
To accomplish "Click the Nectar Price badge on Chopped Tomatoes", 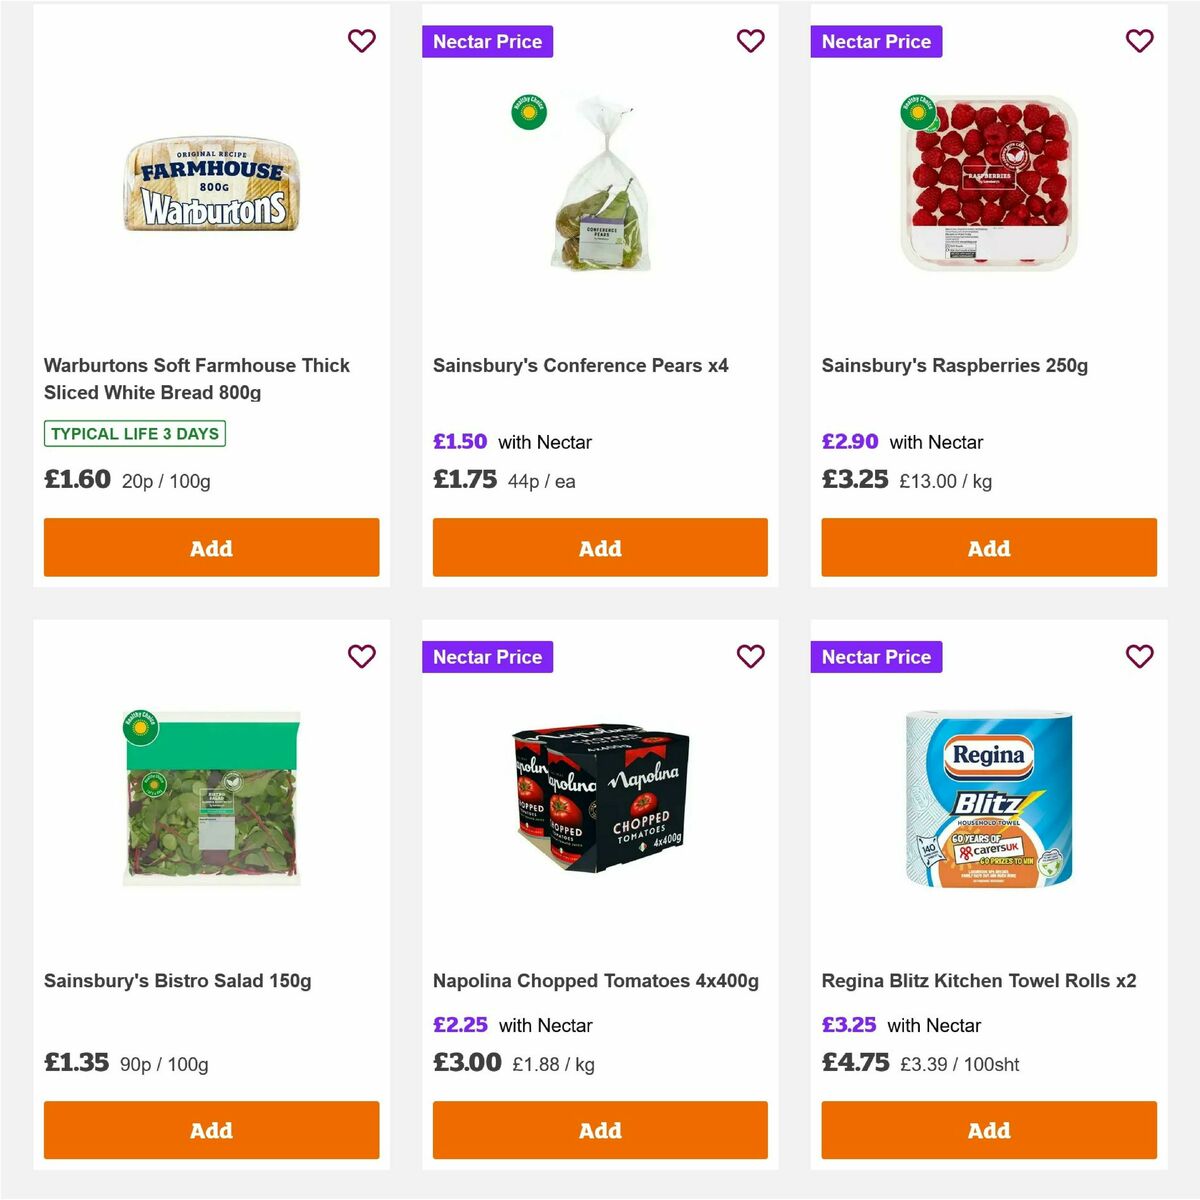I will click(487, 657).
